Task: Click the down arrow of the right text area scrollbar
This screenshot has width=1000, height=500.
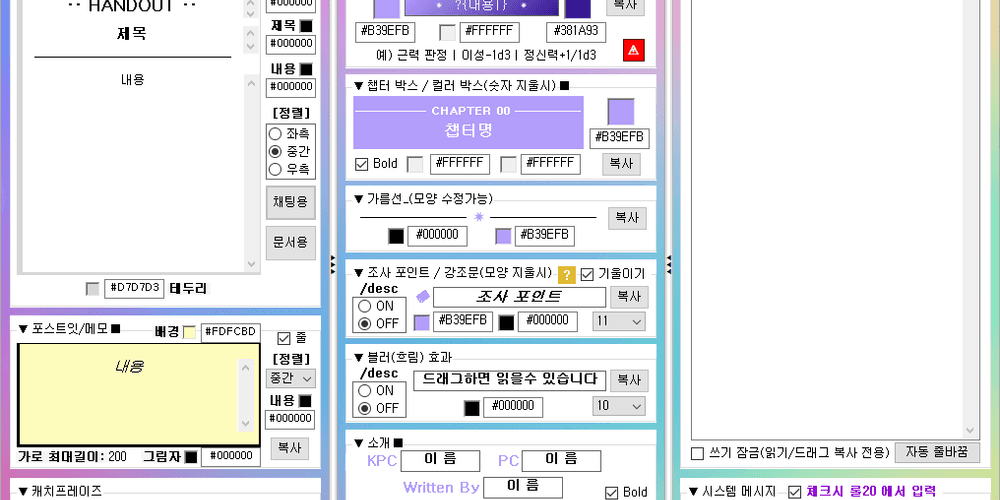Action: click(x=970, y=430)
